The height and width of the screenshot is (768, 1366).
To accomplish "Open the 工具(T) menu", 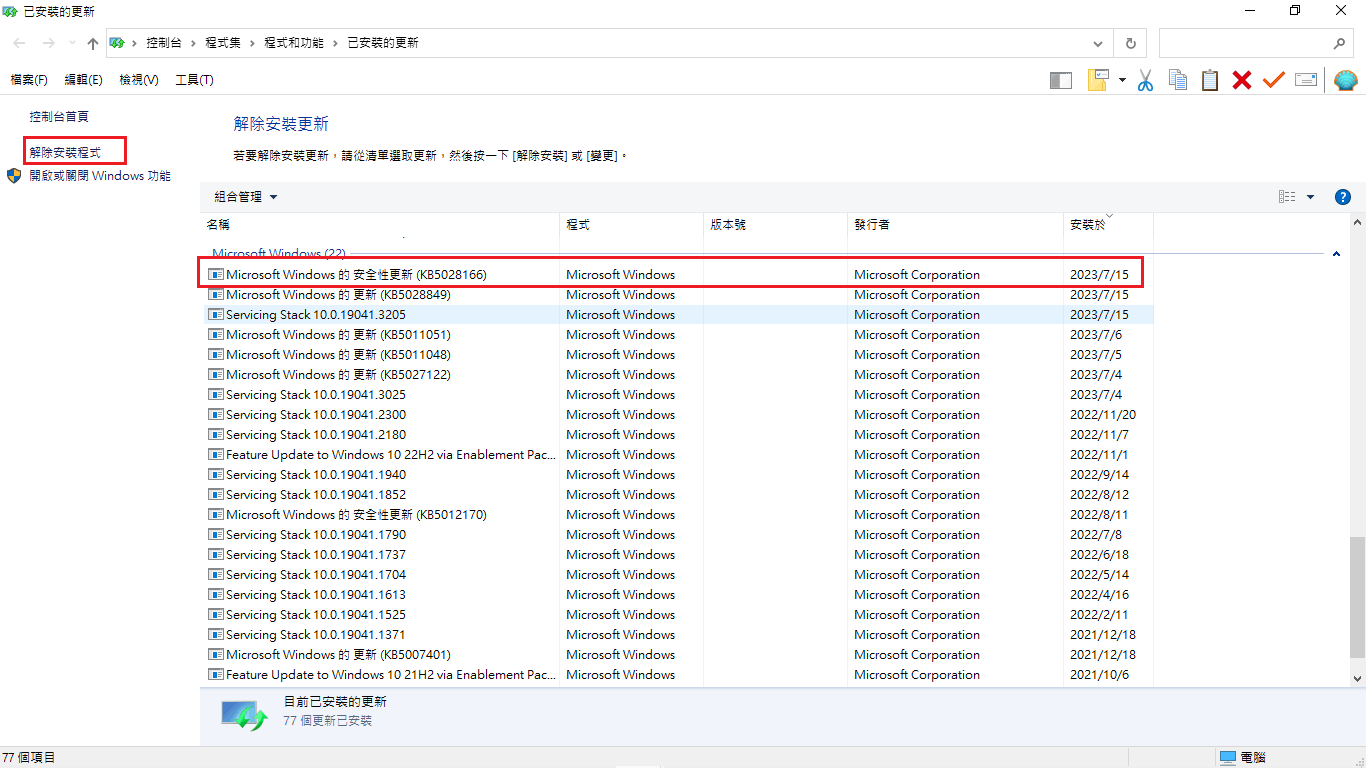I will pyautogui.click(x=194, y=80).
